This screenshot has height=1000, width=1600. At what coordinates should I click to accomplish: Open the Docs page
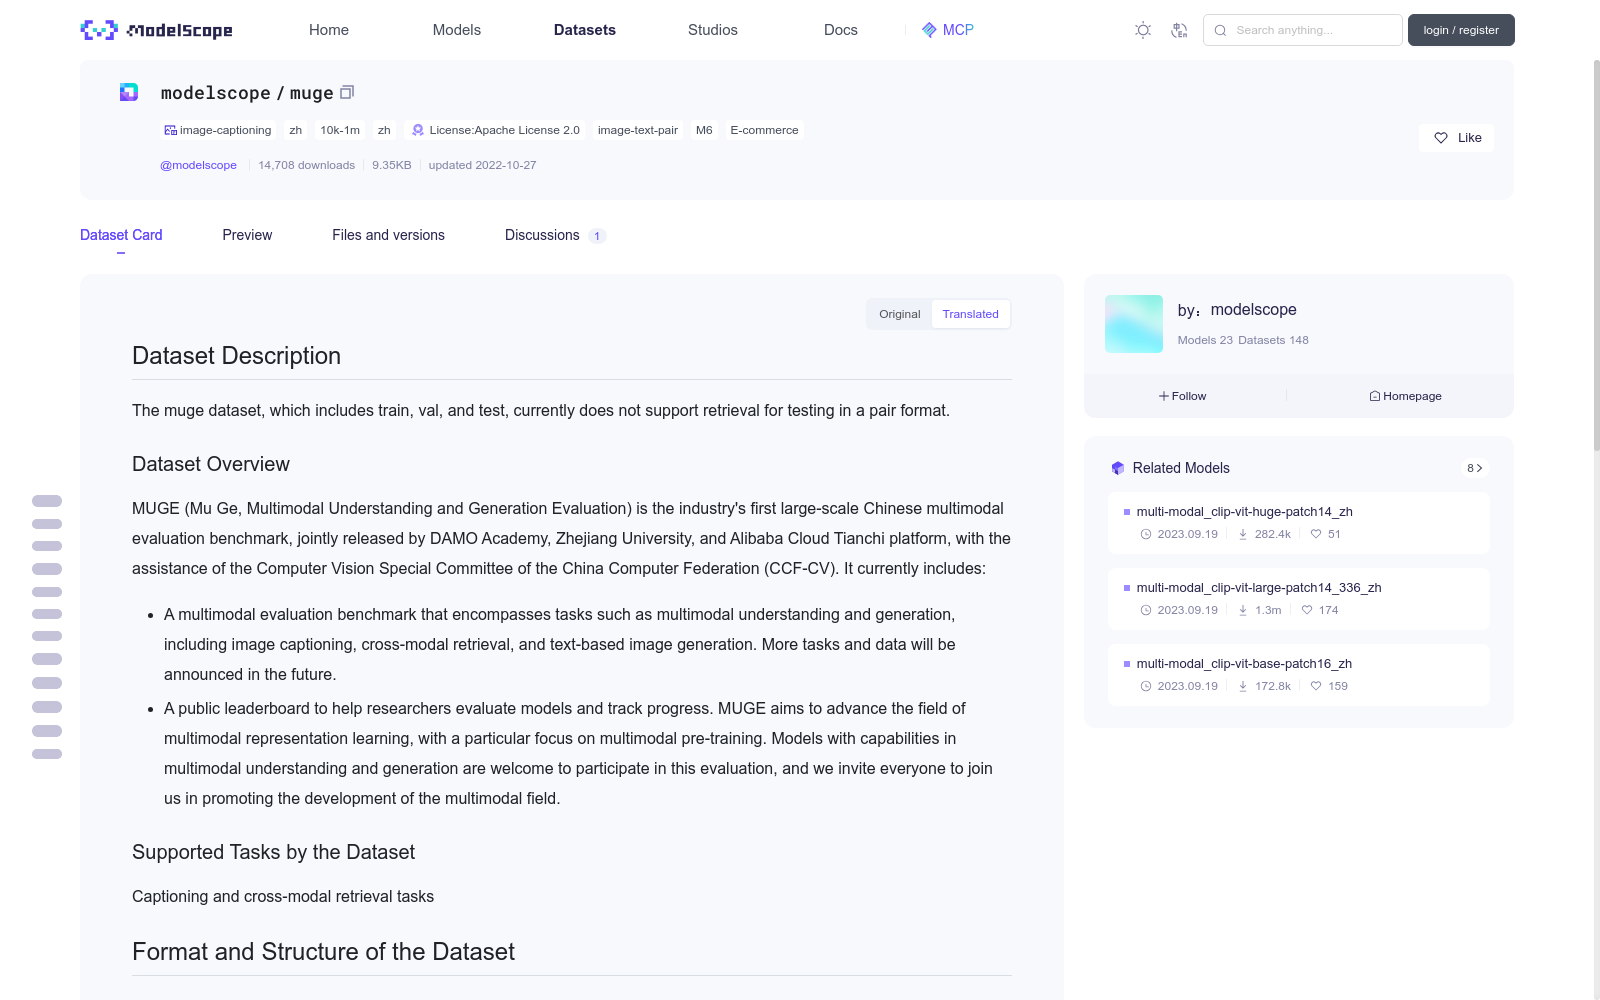pos(841,30)
